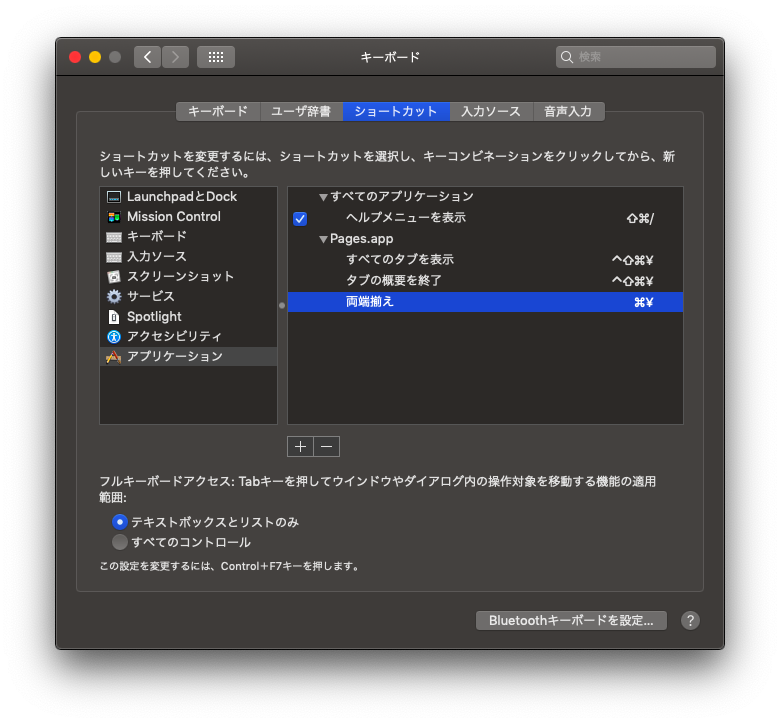This screenshot has height=723, width=780.
Task: Minimize the window with the yellow button
Action: (x=95, y=57)
